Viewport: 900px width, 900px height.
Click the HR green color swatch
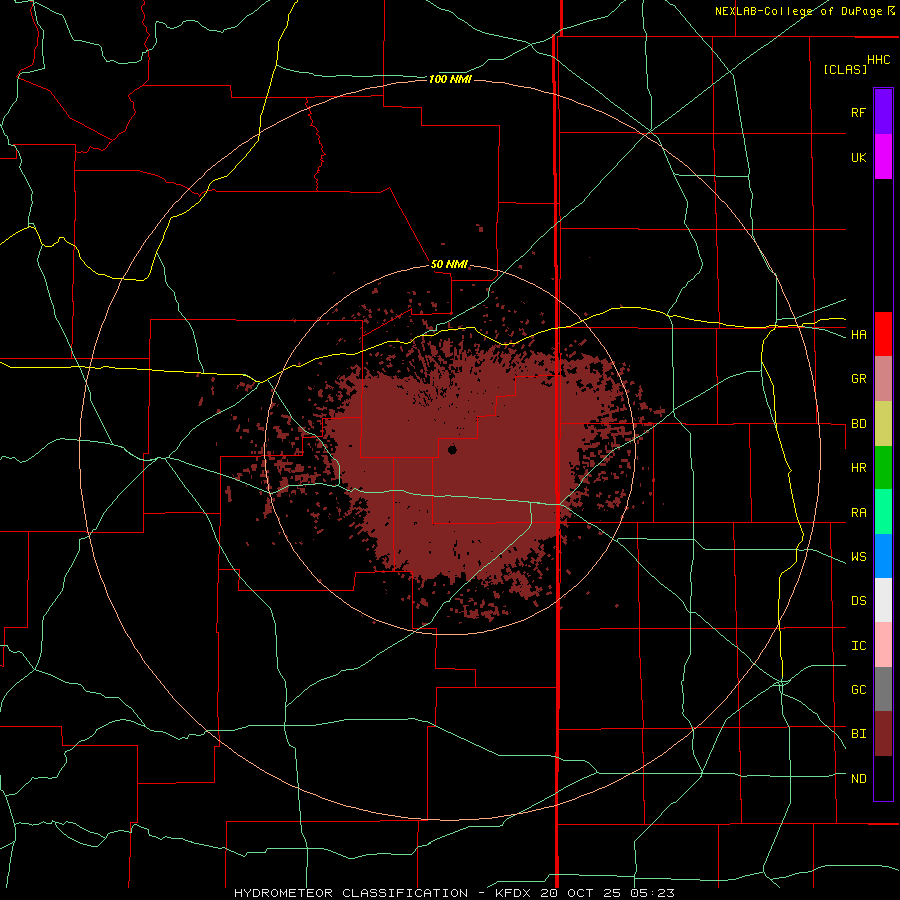883,468
